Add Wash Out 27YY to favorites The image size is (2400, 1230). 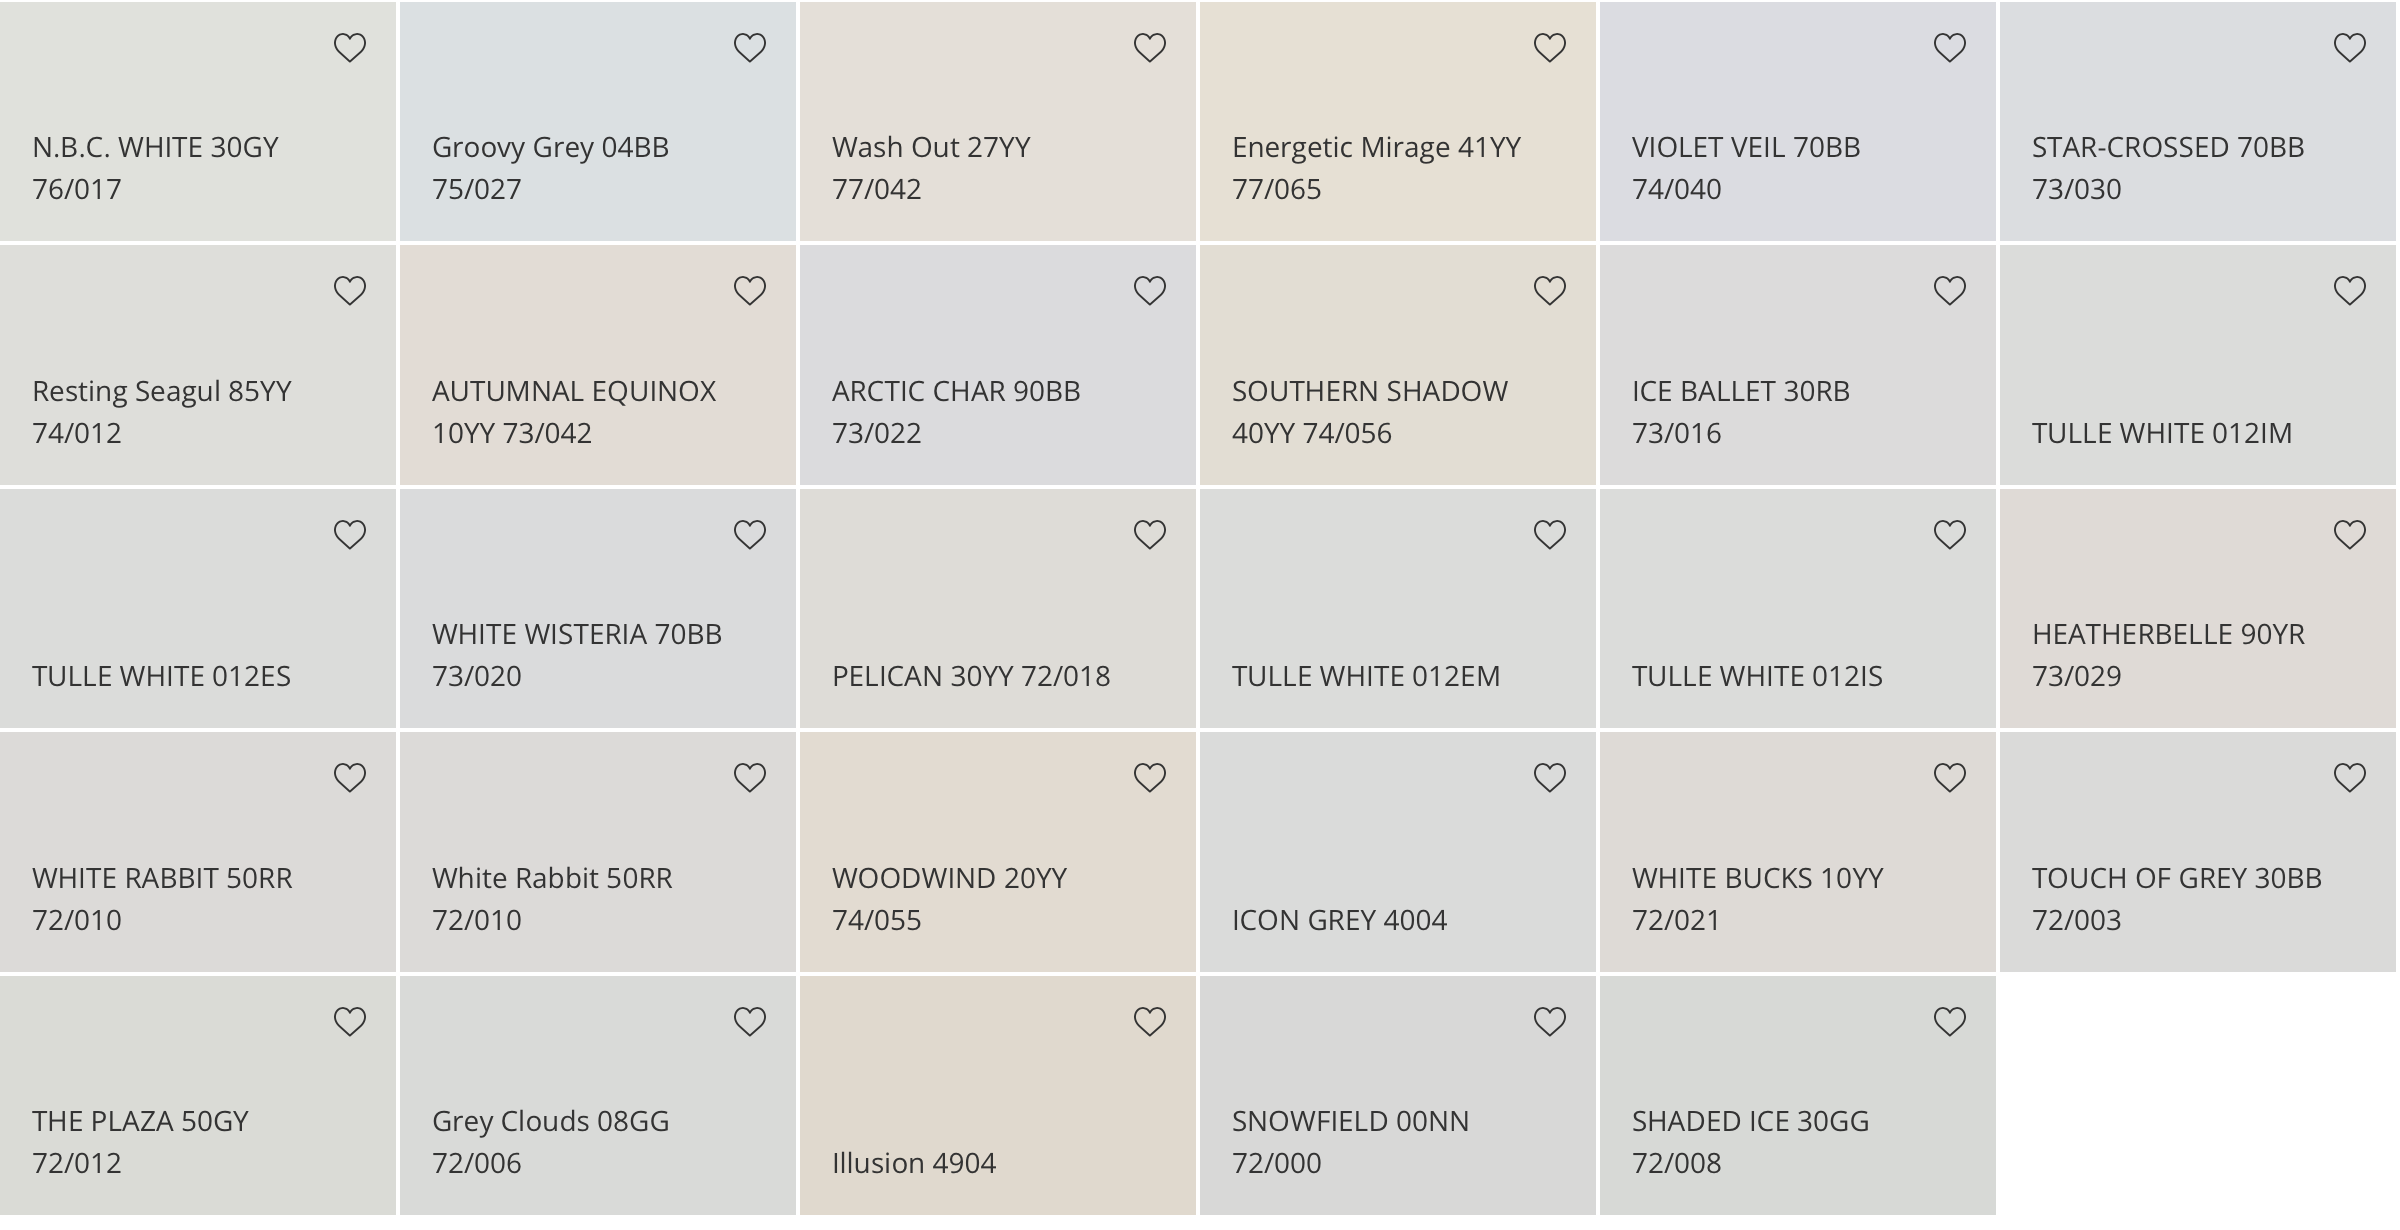(x=1149, y=47)
